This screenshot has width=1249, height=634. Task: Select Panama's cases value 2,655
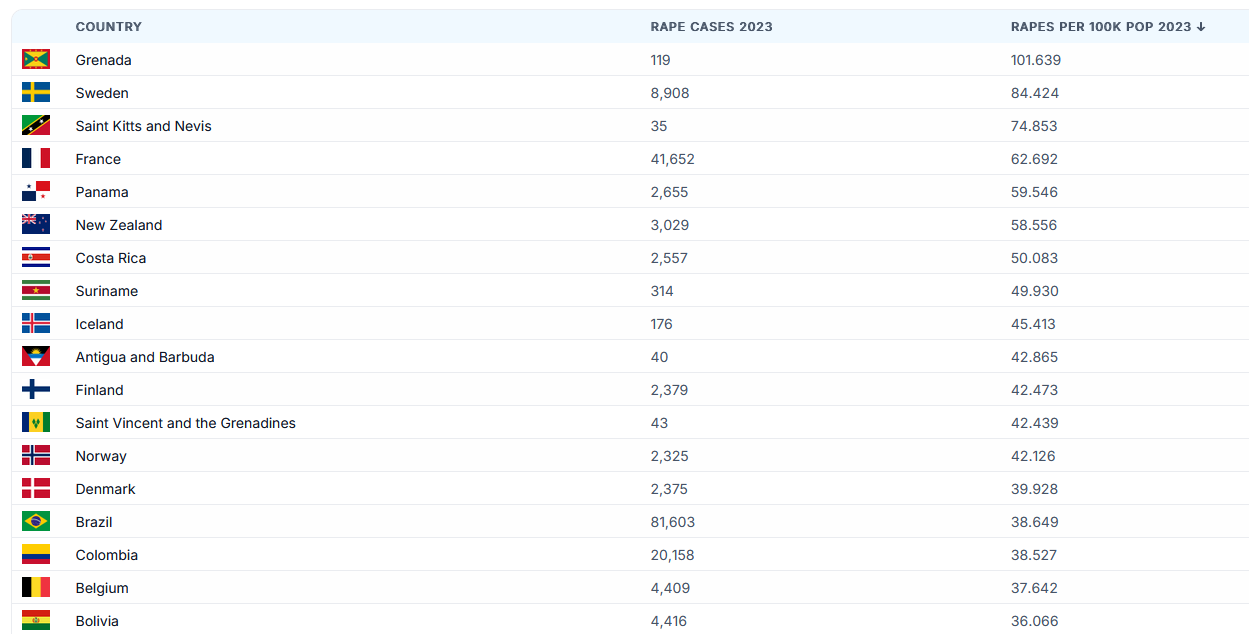(x=670, y=192)
